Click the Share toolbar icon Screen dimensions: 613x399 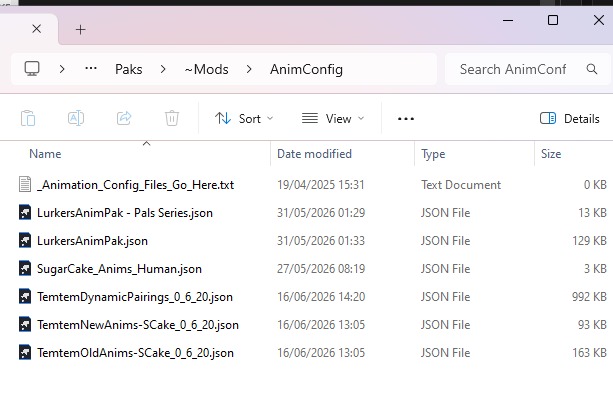tap(124, 118)
